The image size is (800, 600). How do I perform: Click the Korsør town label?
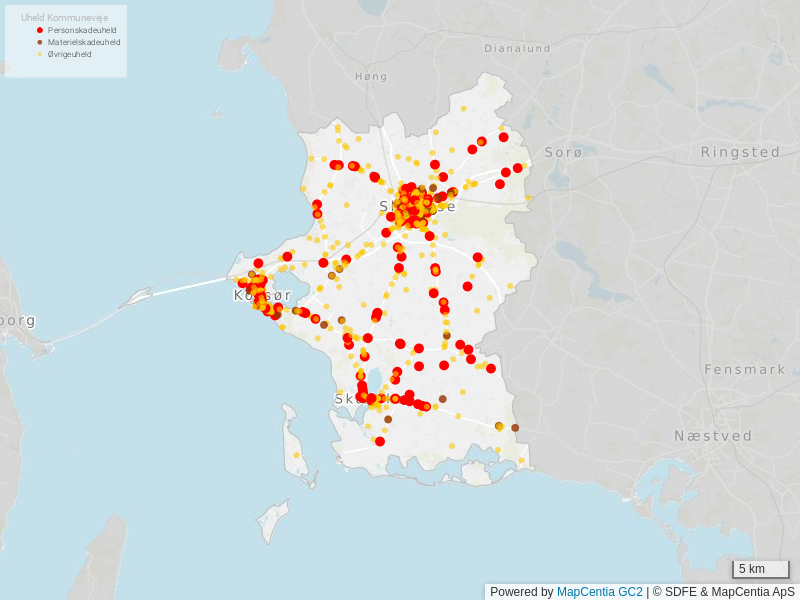pyautogui.click(x=262, y=295)
